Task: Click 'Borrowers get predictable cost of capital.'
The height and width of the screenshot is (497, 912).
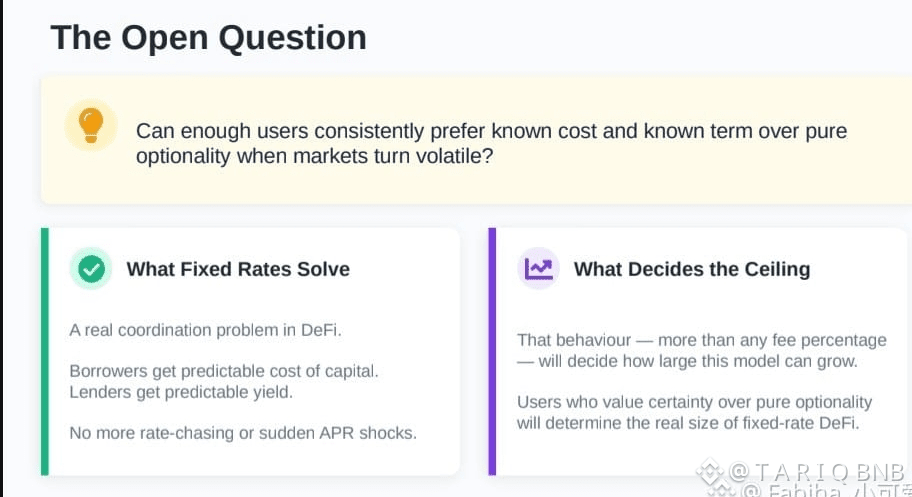Action: click(224, 371)
